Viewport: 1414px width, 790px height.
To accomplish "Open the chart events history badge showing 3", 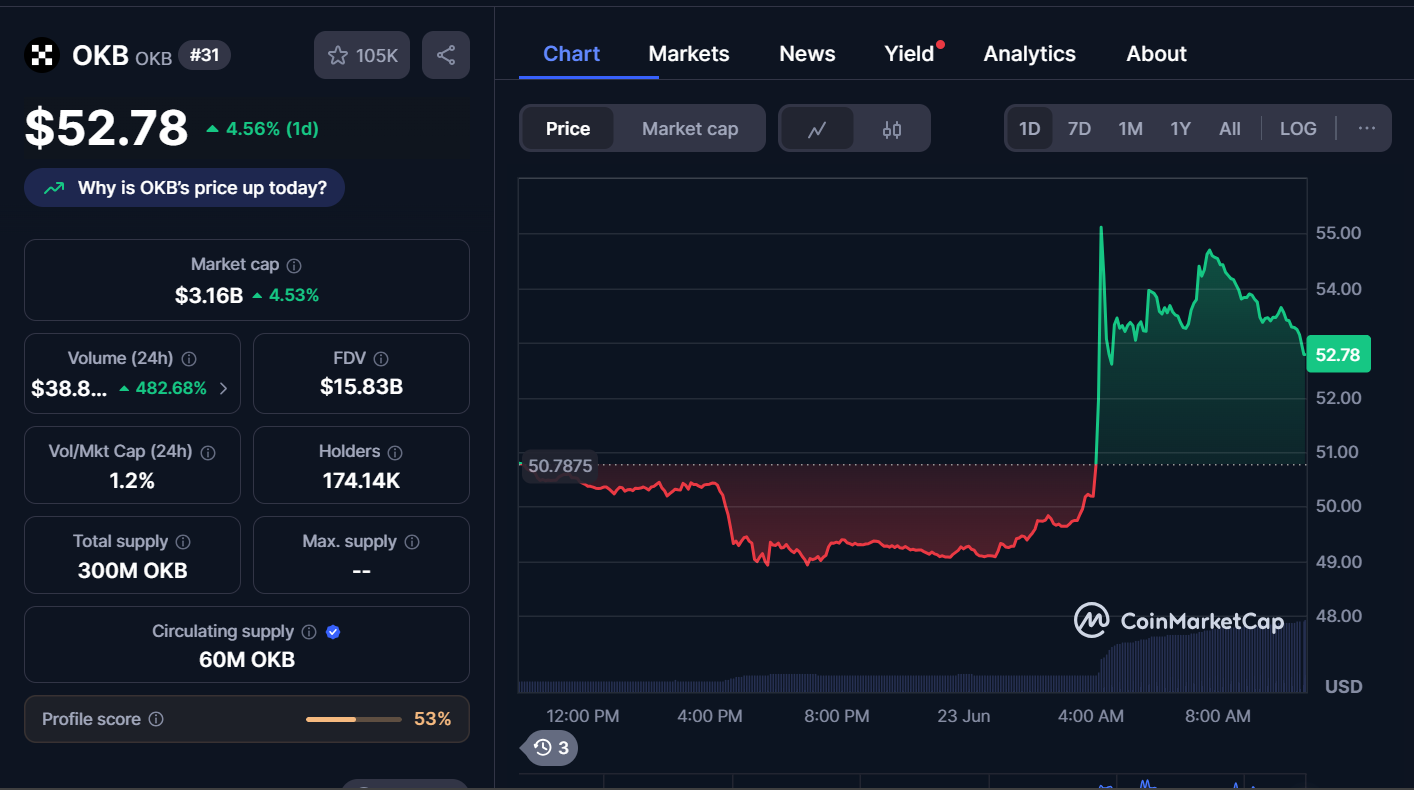I will [551, 747].
